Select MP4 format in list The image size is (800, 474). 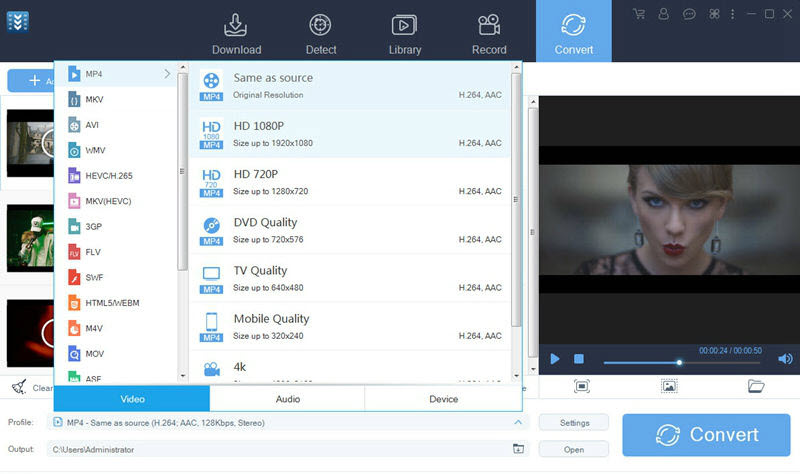[x=115, y=74]
